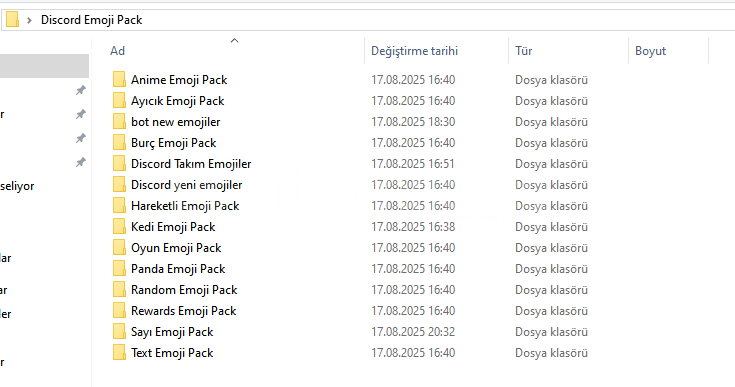The height and width of the screenshot is (387, 735).
Task: Select the Random Emoji Pack folder icon
Action: (119, 290)
